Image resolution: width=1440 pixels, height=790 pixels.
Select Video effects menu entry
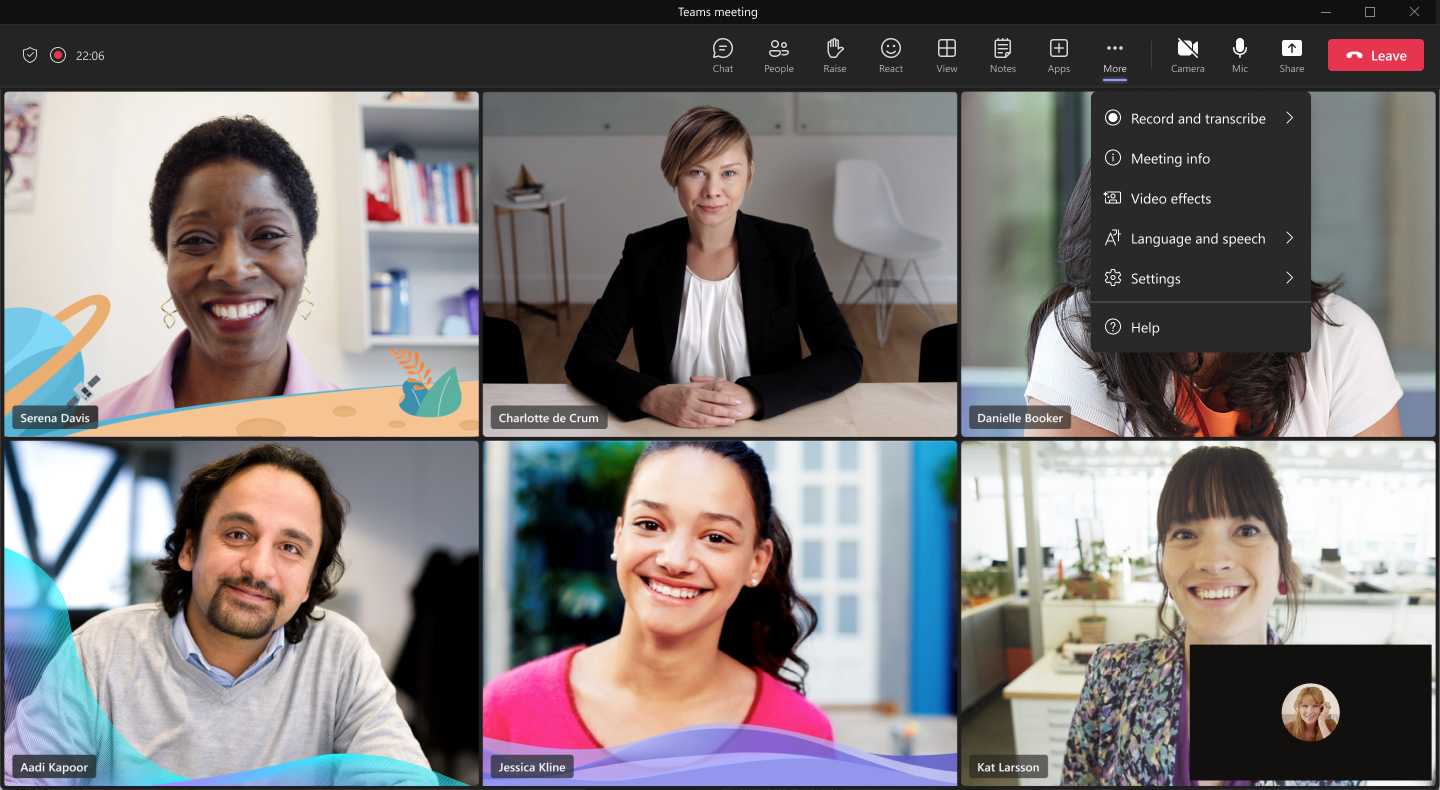coord(1200,198)
